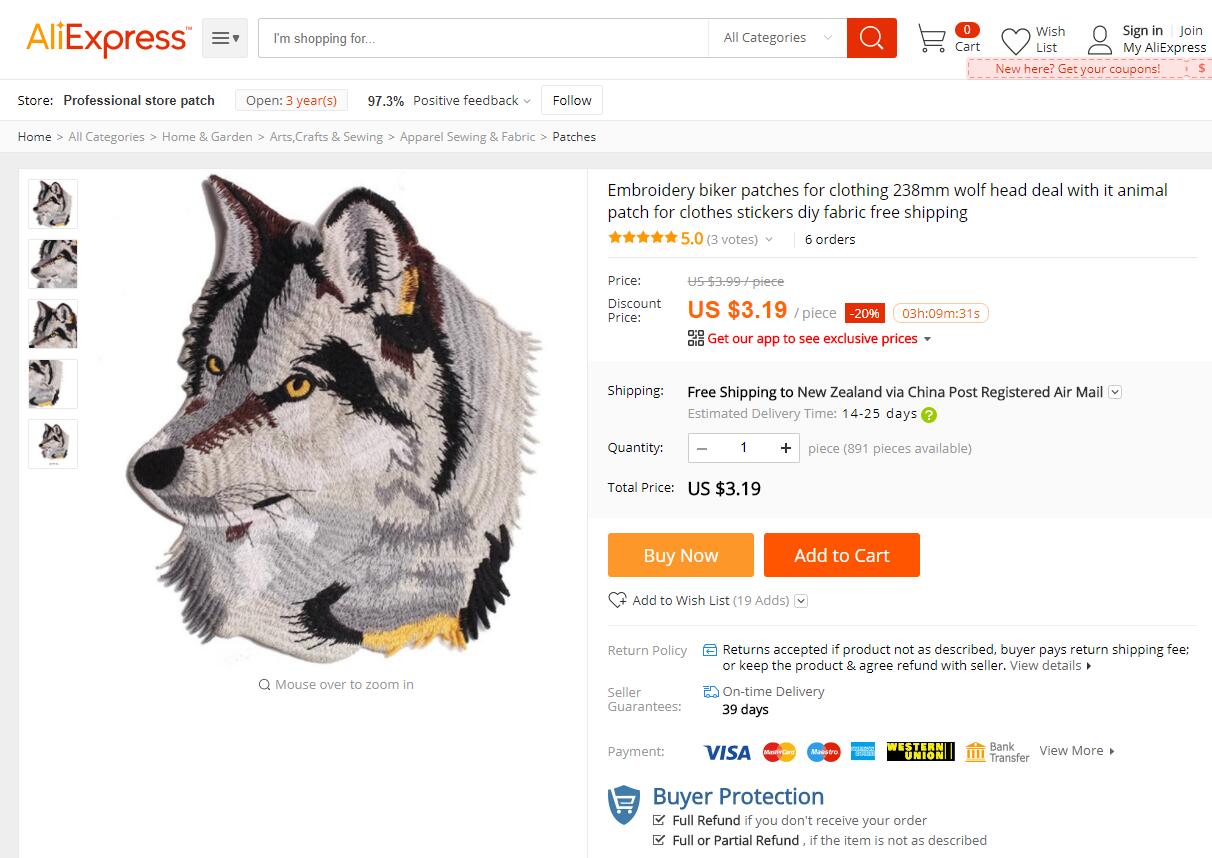Open Arts, Crafts & Sewing breadcrumb
Screen dimensions: 1212x858
(326, 137)
